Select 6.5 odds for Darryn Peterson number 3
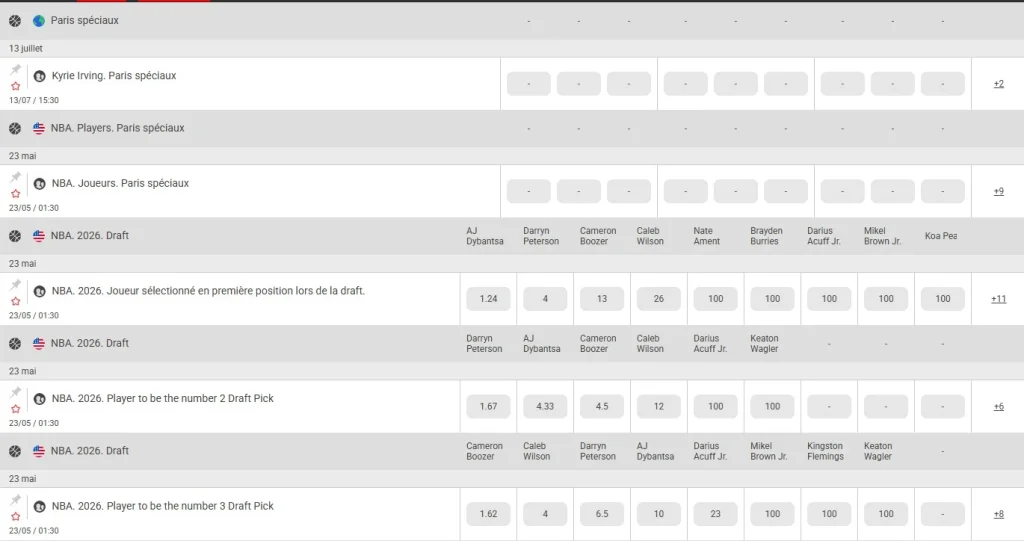Screen dimensions: 1024x541 [x=602, y=514]
